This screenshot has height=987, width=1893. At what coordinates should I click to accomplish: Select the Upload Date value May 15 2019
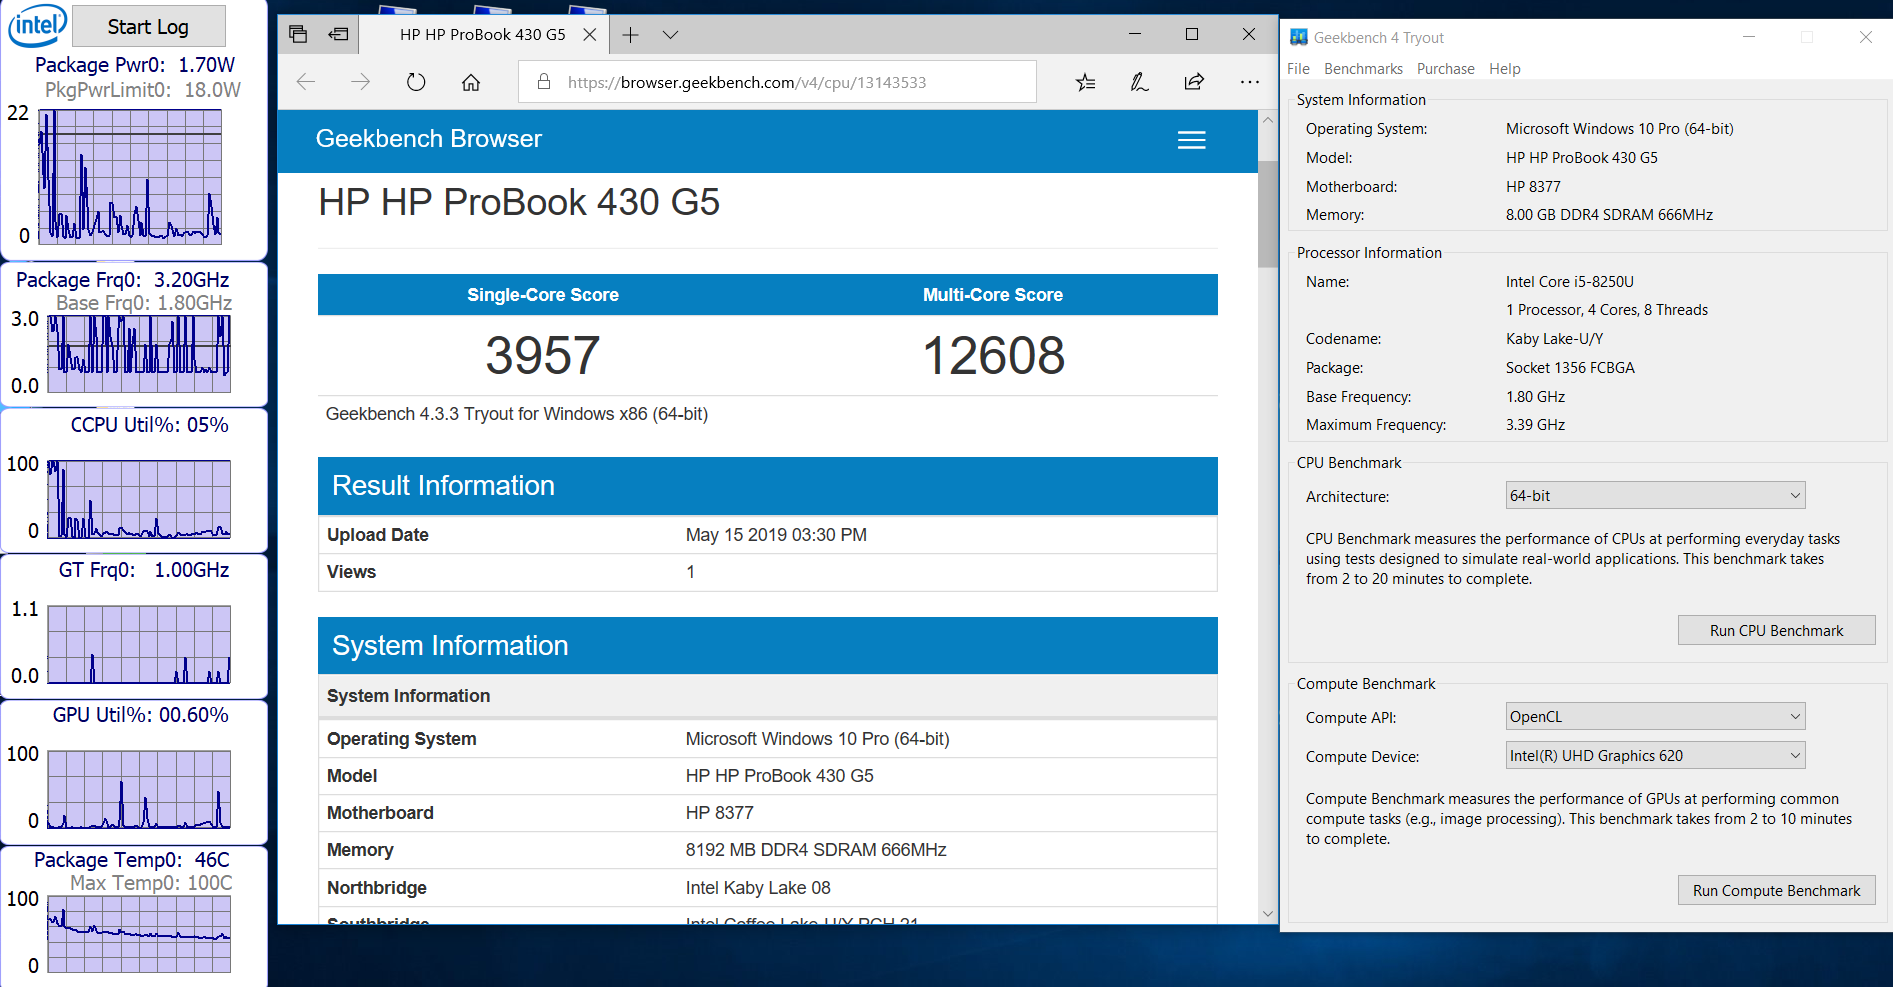(x=776, y=535)
